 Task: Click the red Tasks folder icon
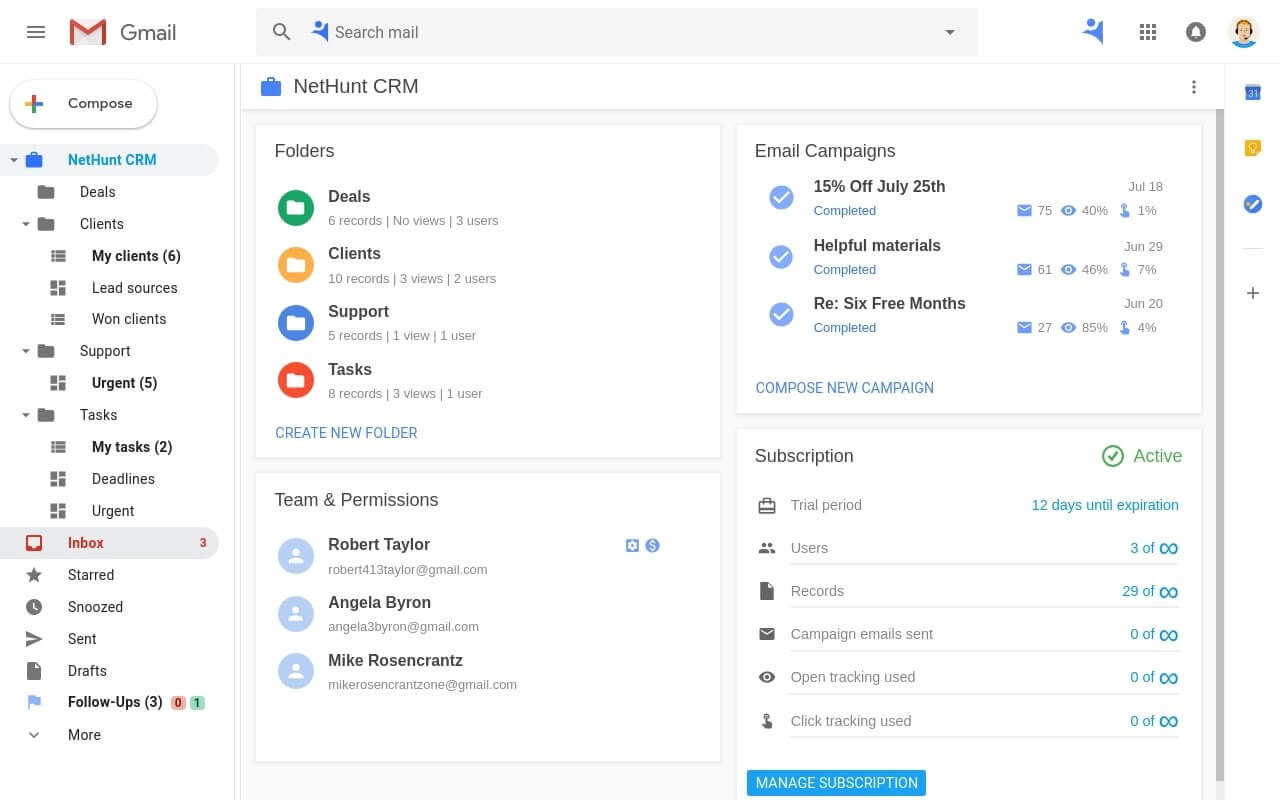[x=296, y=380]
